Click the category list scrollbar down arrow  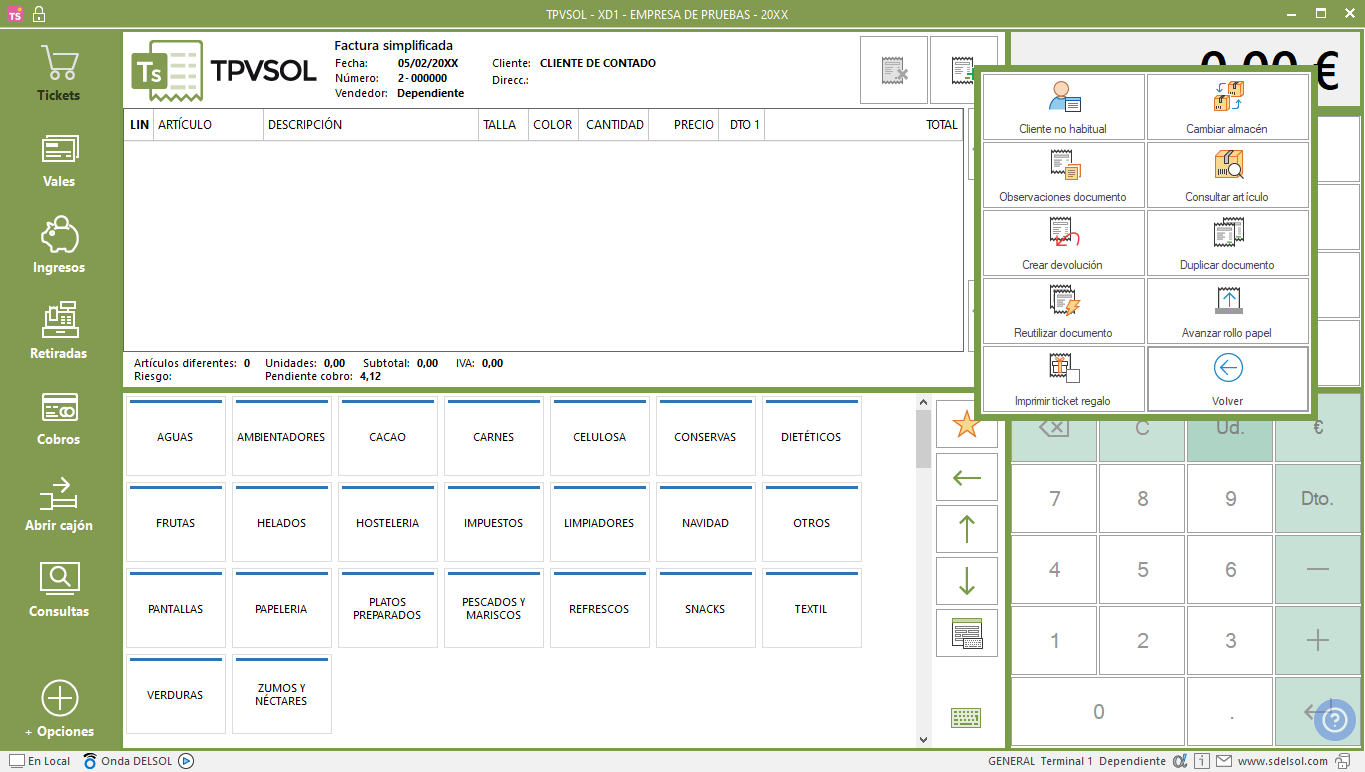[x=923, y=740]
